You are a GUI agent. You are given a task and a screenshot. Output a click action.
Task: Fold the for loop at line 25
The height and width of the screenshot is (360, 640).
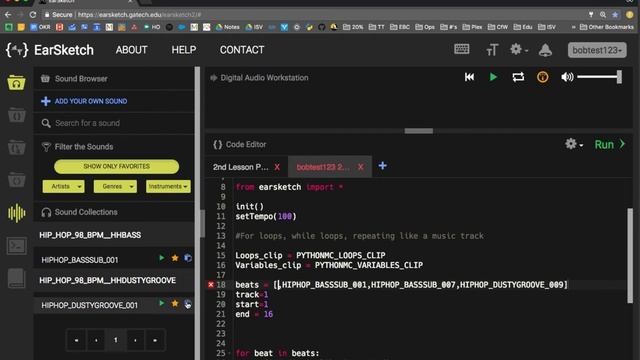pos(229,353)
